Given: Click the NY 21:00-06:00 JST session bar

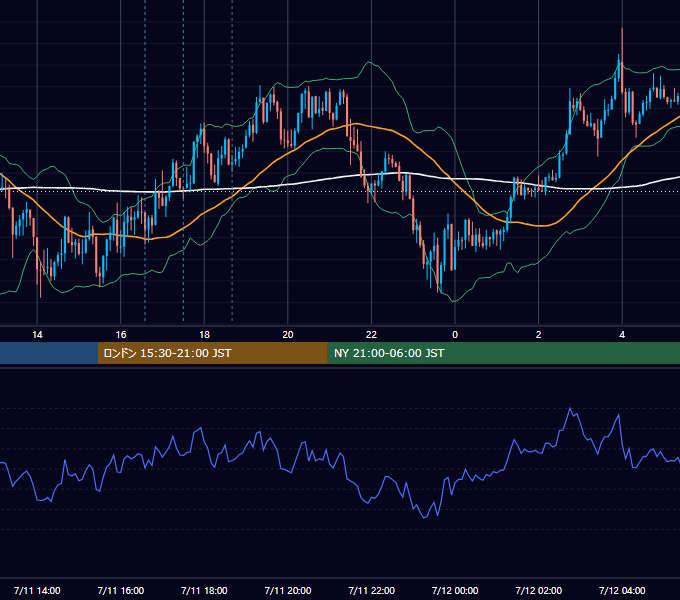Looking at the screenshot, I should tap(503, 353).
